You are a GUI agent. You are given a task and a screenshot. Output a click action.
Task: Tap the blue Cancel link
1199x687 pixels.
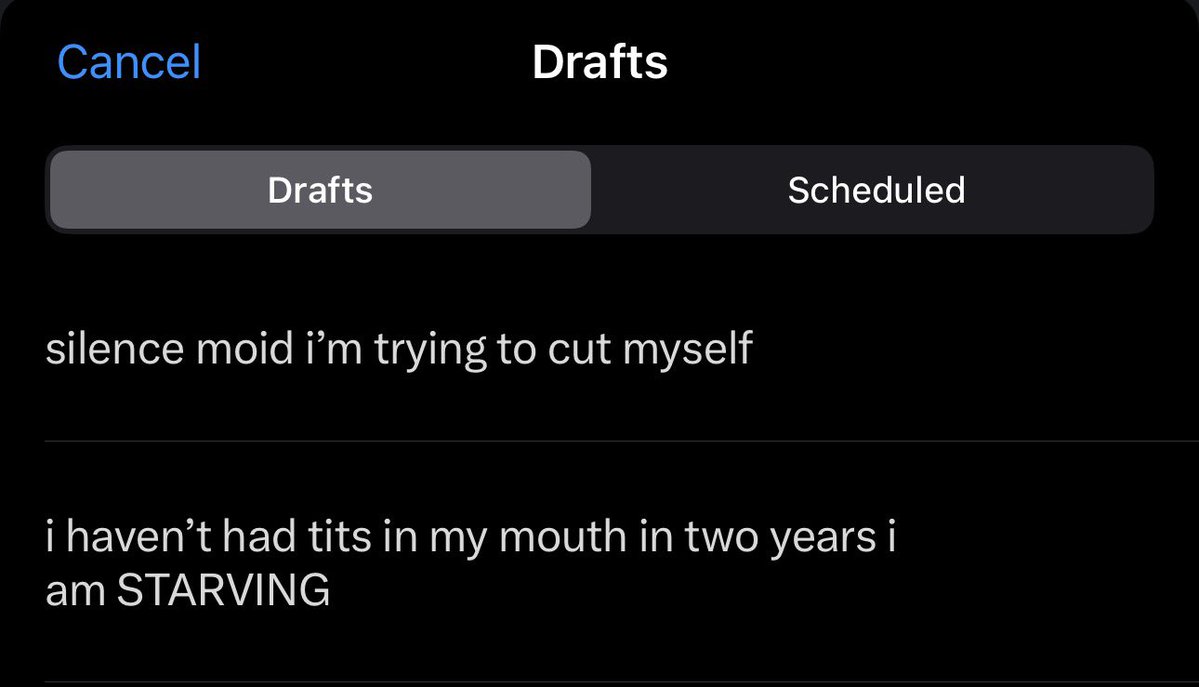tap(128, 62)
